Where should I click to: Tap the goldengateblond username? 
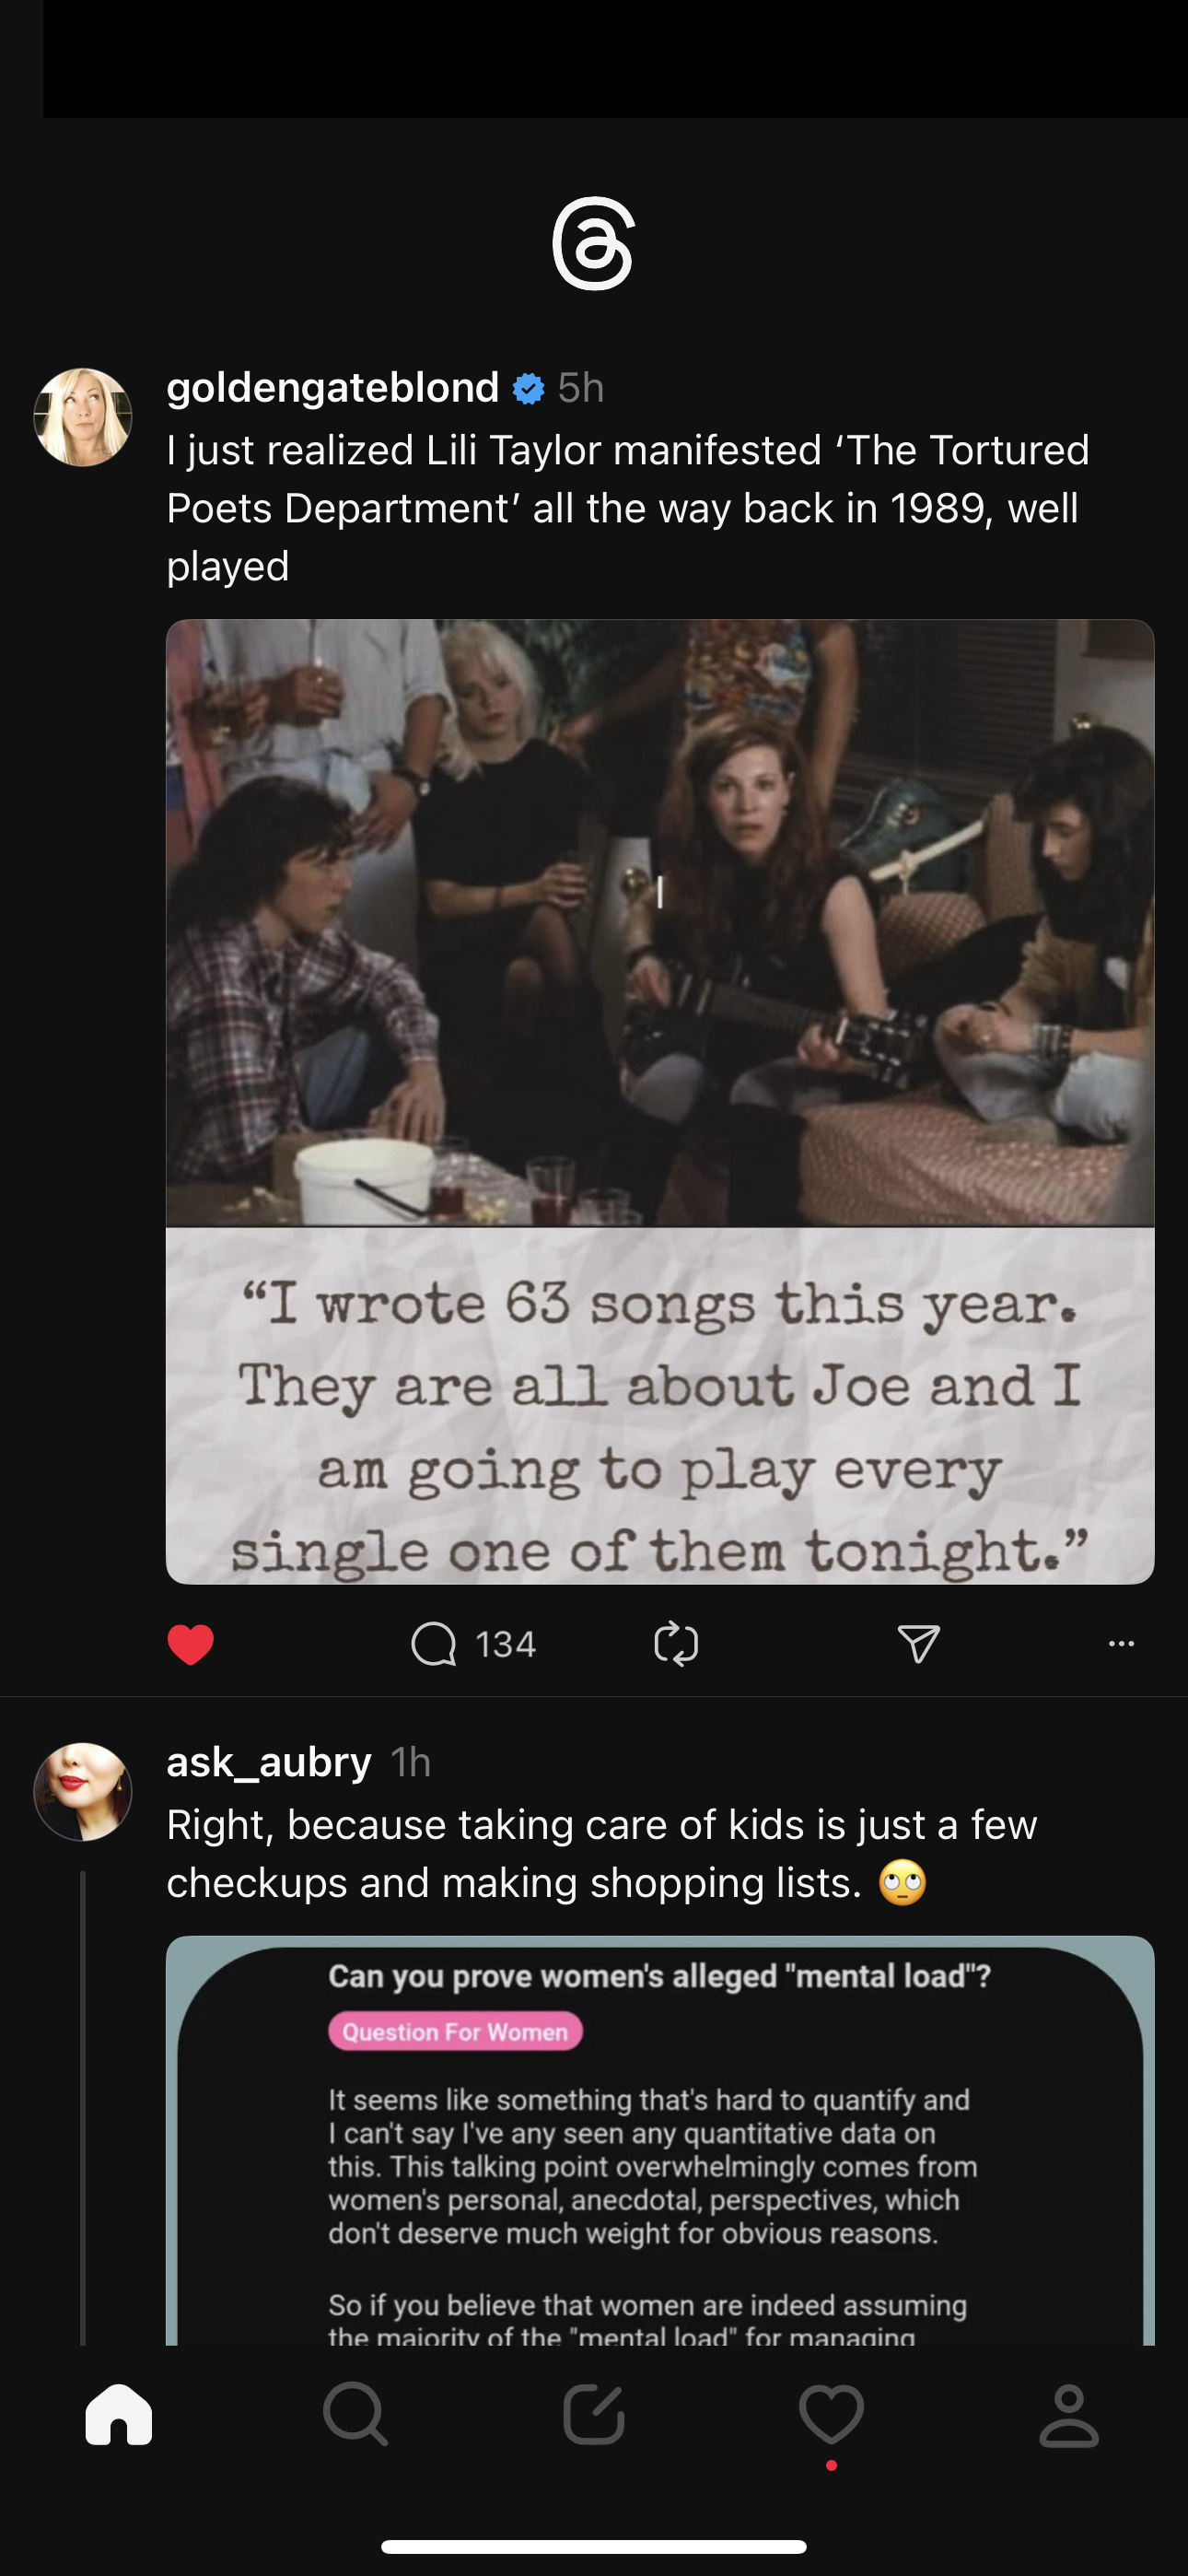pyautogui.click(x=332, y=387)
